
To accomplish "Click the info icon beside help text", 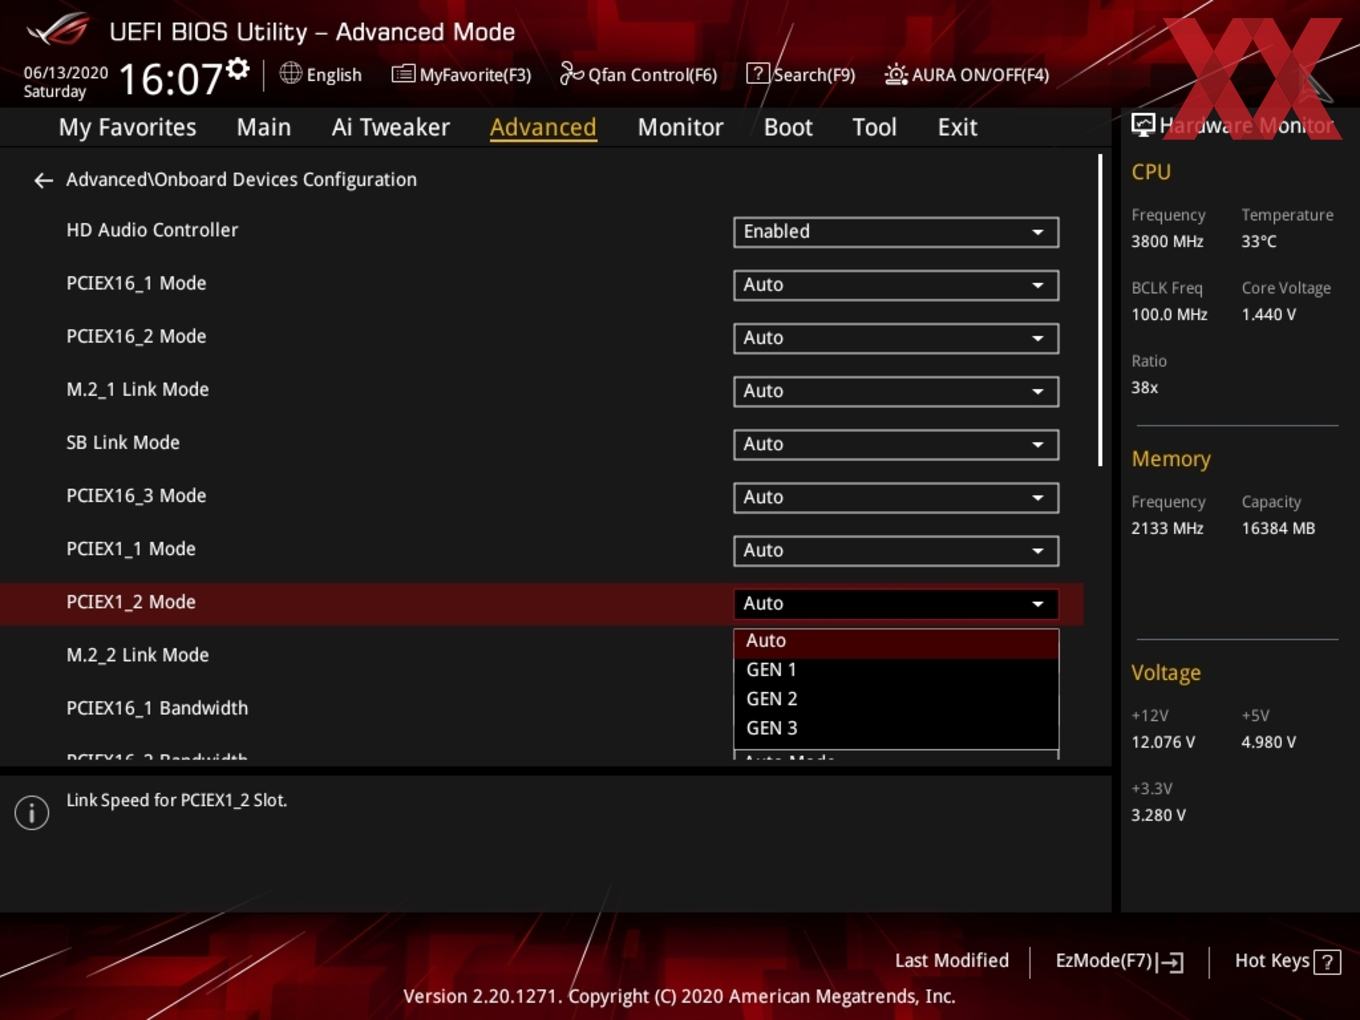I will tap(32, 813).
